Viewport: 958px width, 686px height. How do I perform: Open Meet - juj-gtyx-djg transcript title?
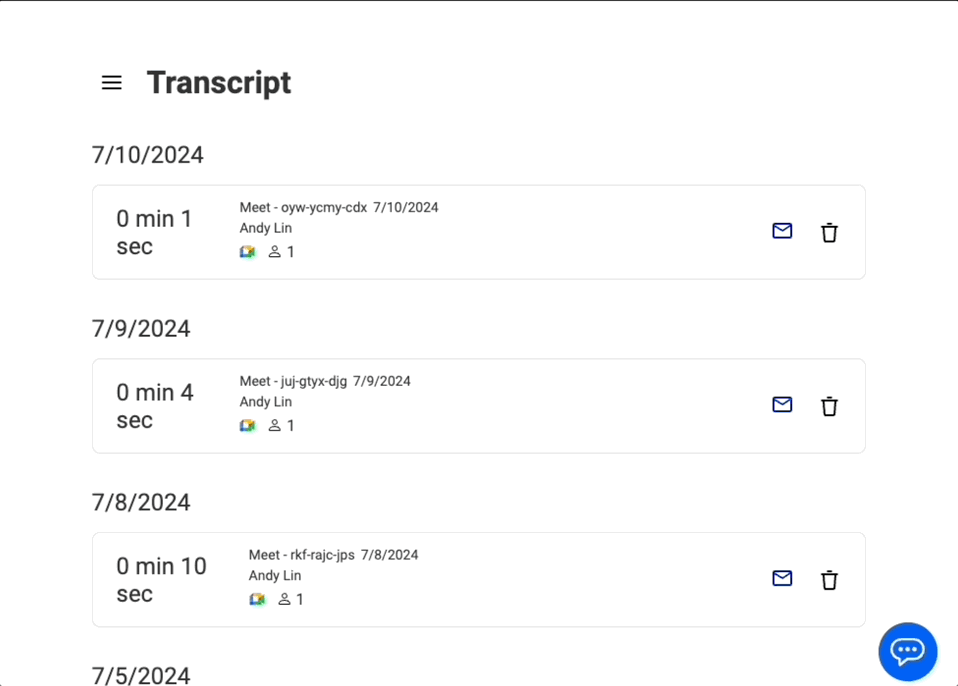click(x=293, y=381)
